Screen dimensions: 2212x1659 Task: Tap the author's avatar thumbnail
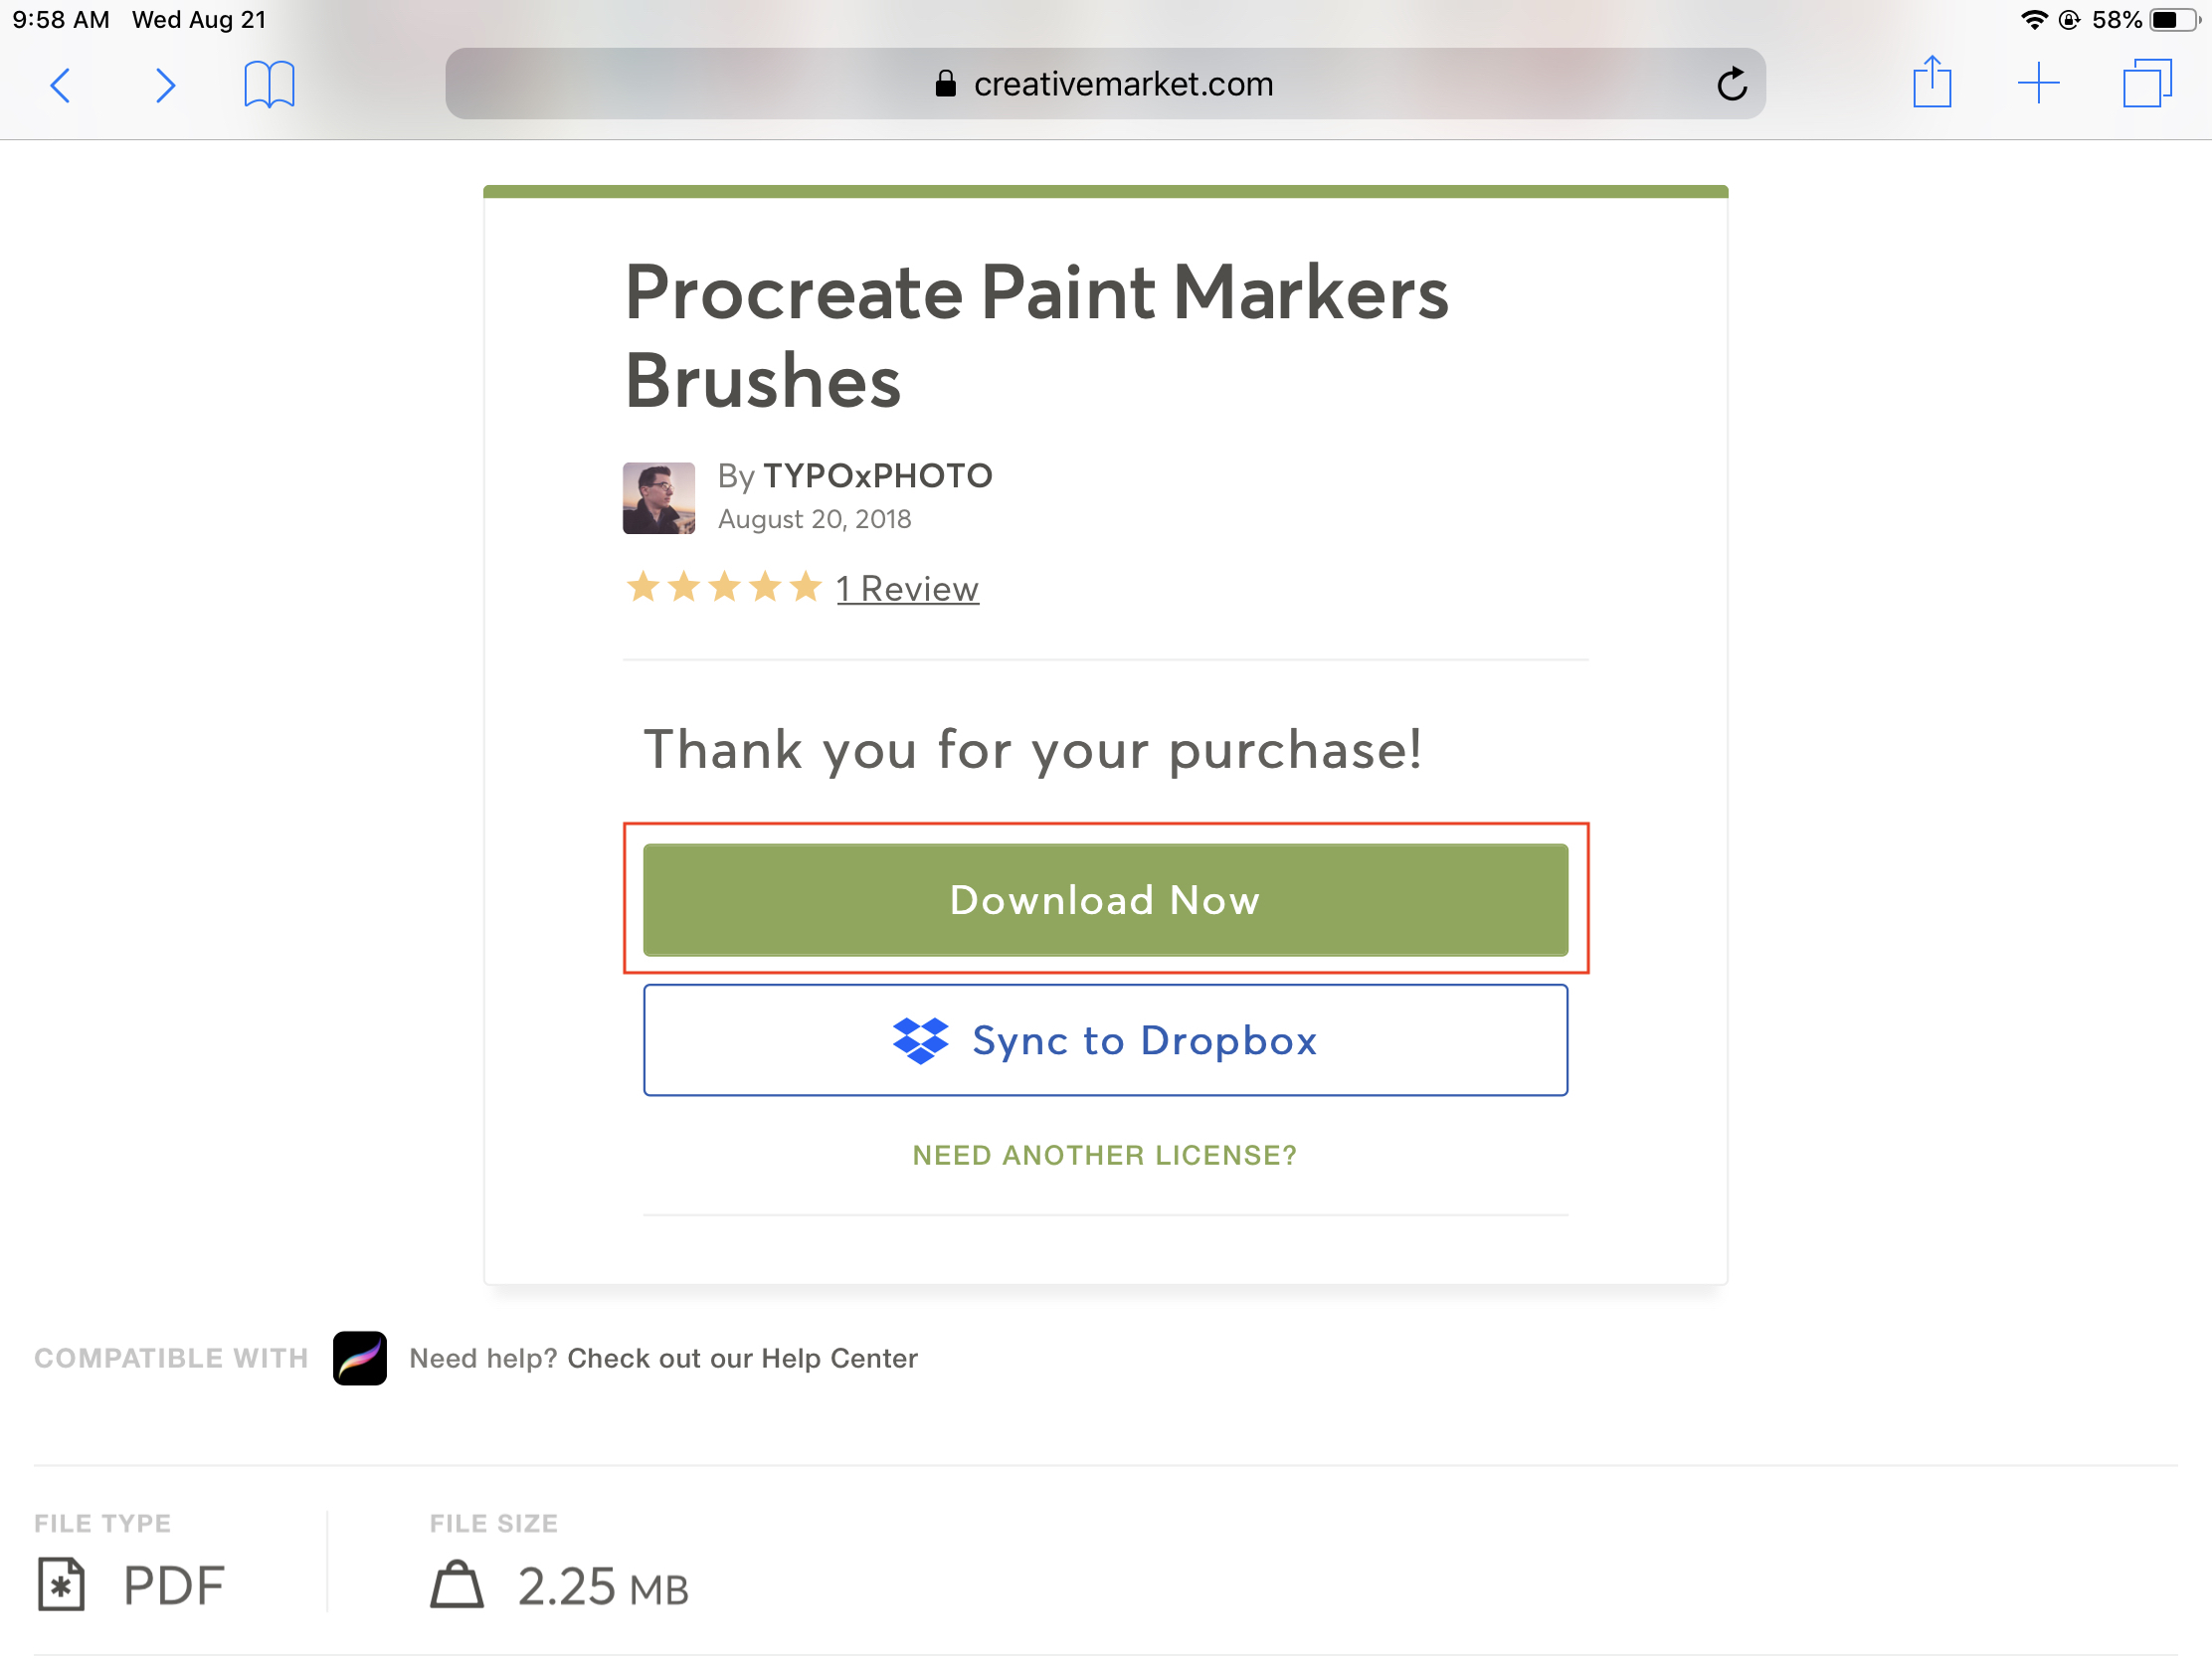tap(659, 498)
